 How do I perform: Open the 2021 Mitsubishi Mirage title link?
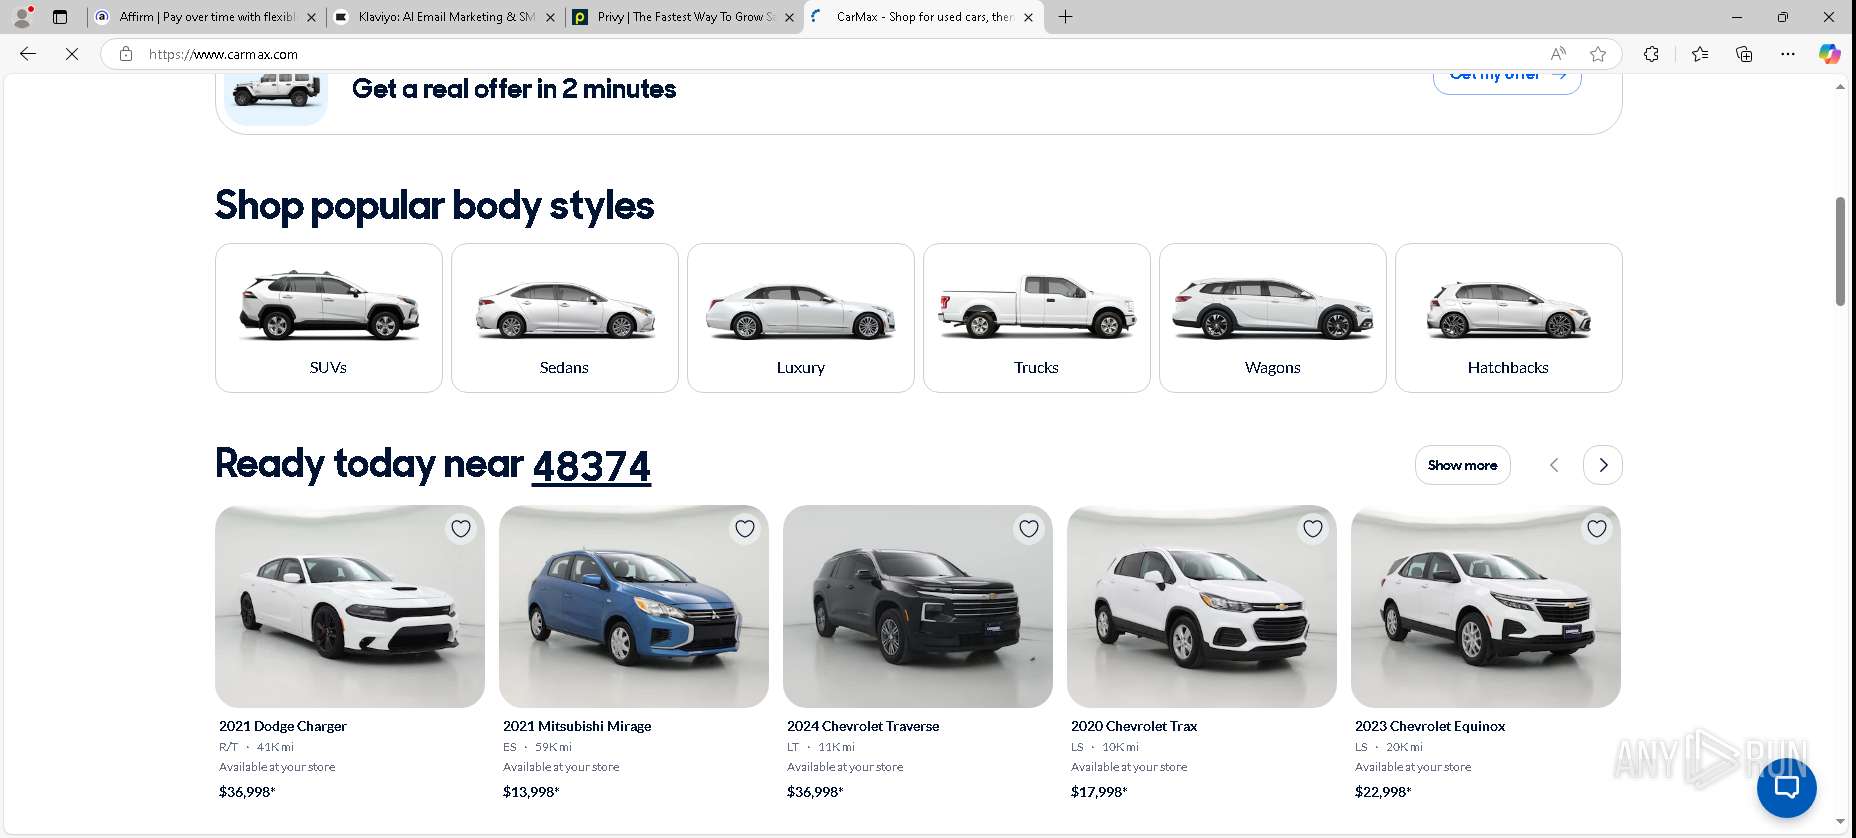click(x=577, y=726)
